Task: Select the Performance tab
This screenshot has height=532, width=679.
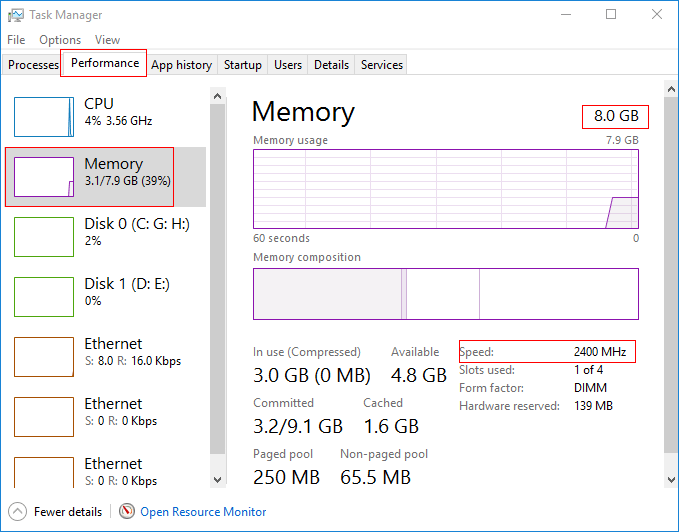Action: click(x=104, y=63)
